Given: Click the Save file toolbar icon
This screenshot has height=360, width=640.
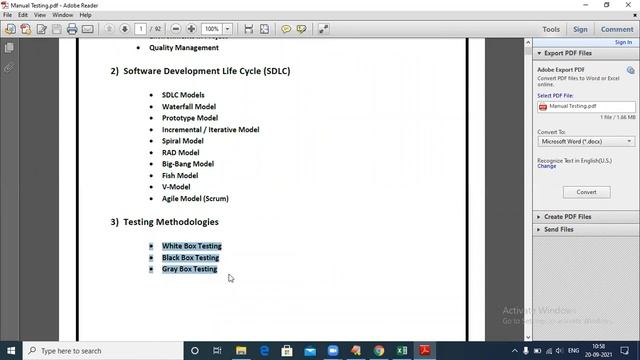Looking at the screenshot, I should click(57, 29).
